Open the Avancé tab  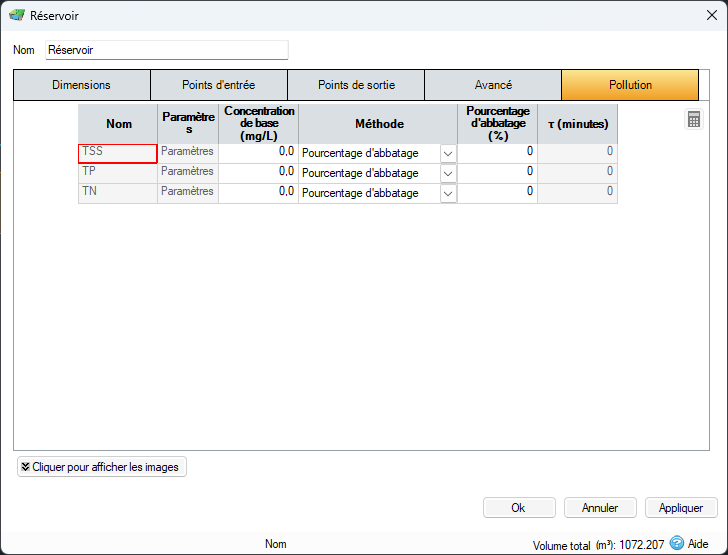[x=493, y=85]
